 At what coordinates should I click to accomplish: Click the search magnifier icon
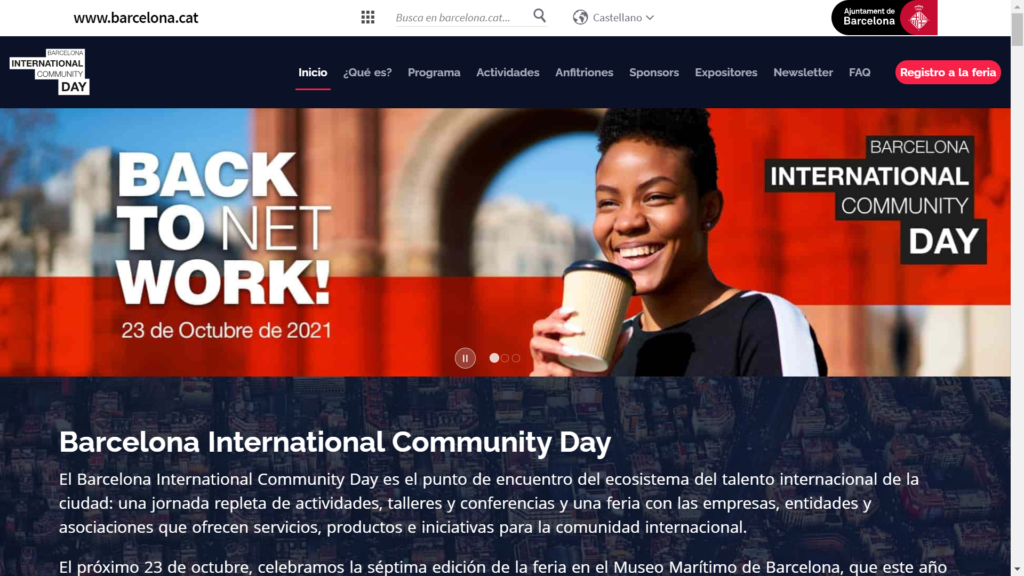539,16
